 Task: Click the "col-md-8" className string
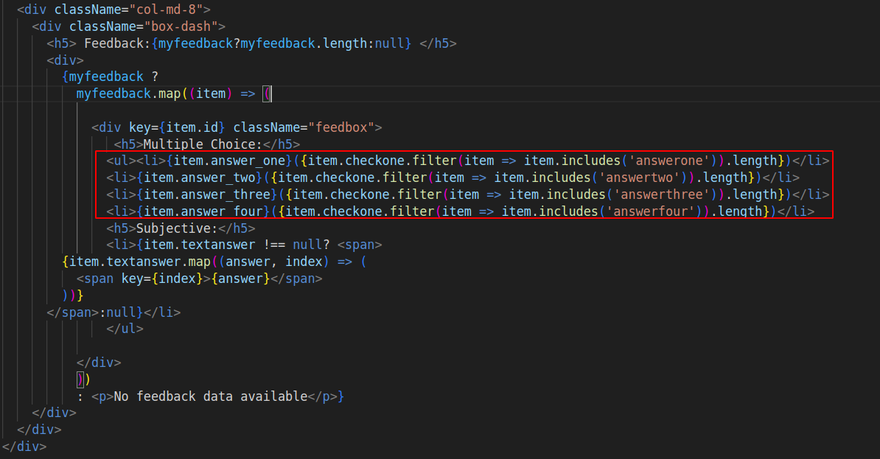(x=172, y=9)
